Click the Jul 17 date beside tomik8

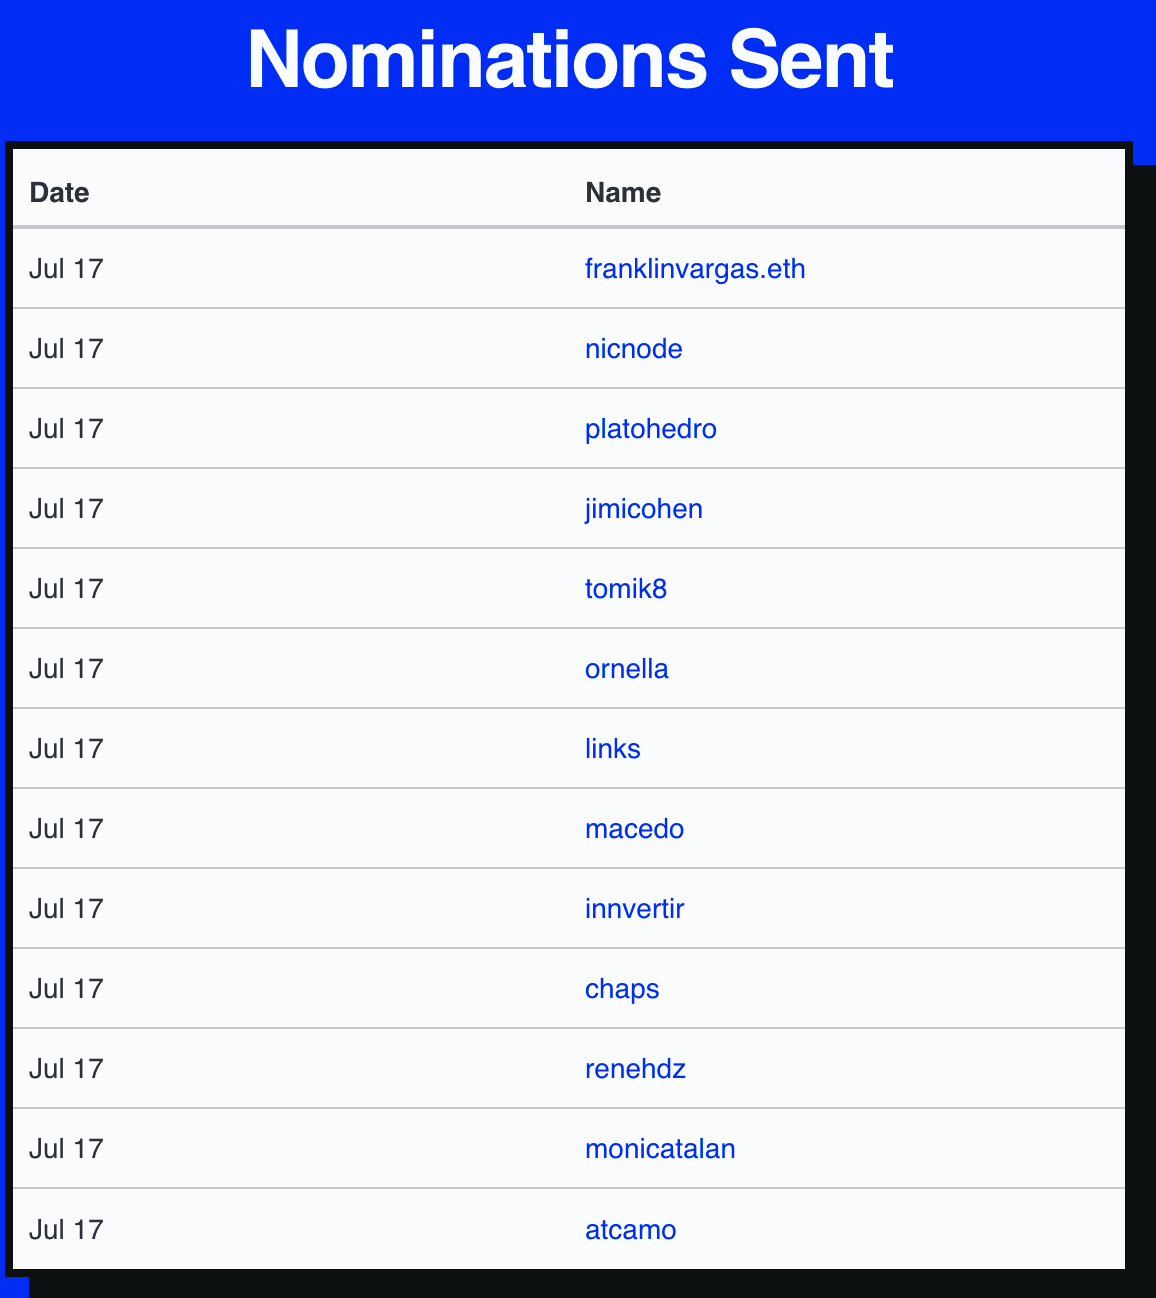[66, 589]
